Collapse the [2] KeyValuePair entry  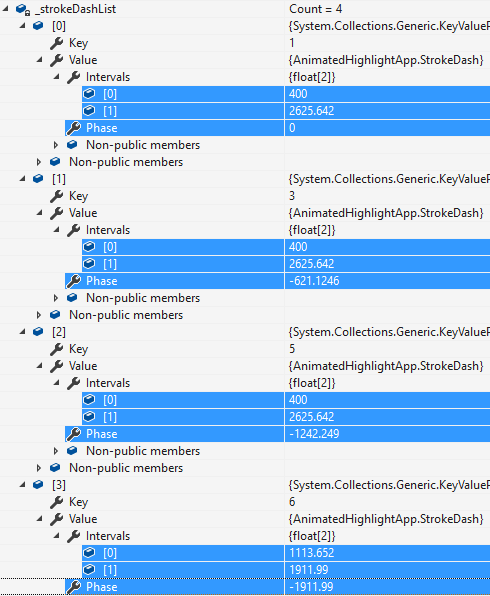pos(22,332)
